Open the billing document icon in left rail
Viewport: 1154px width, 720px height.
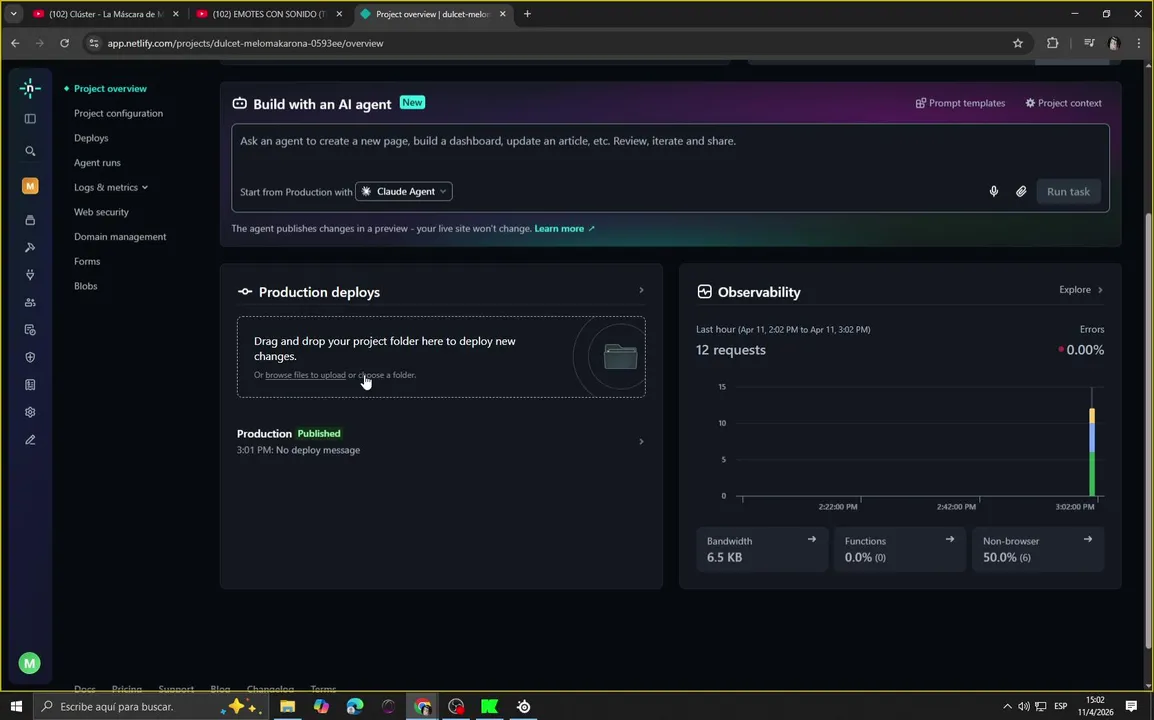[30, 385]
